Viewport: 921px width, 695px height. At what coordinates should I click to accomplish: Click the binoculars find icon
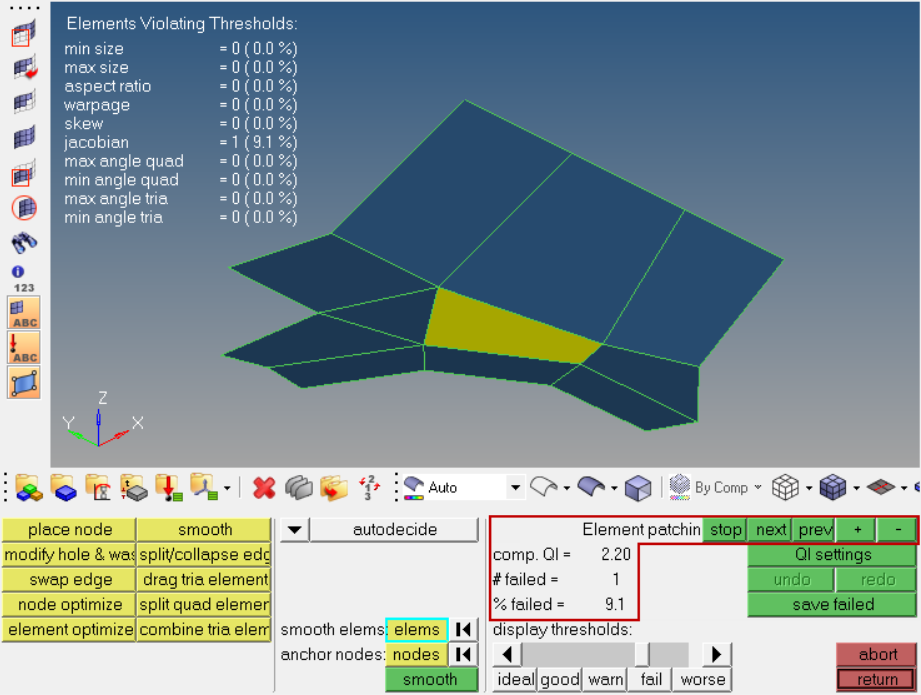24,242
